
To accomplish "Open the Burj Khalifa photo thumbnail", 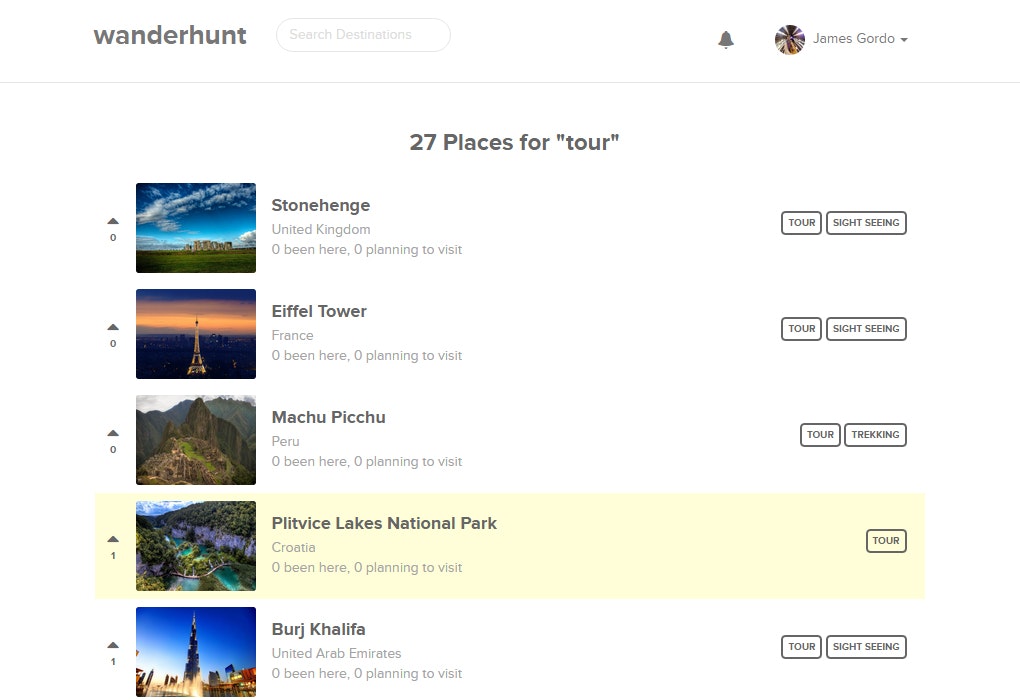I will pos(196,652).
